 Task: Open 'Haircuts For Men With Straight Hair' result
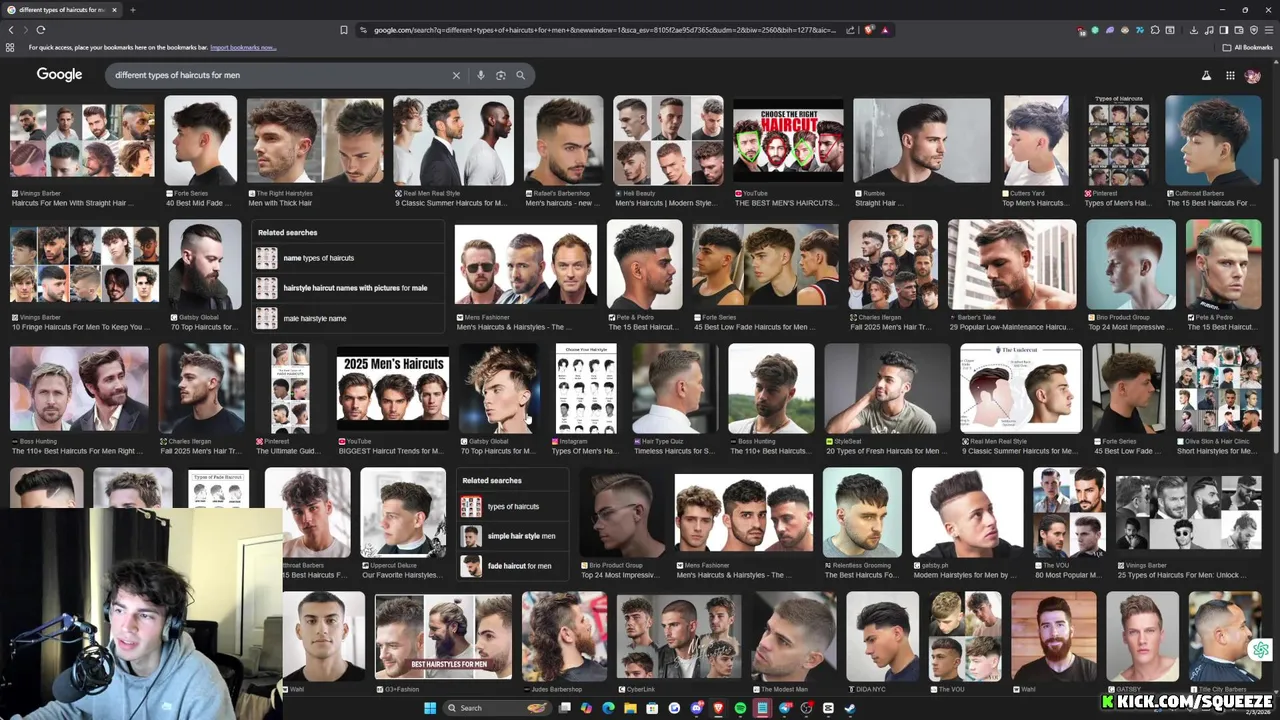tap(82, 141)
